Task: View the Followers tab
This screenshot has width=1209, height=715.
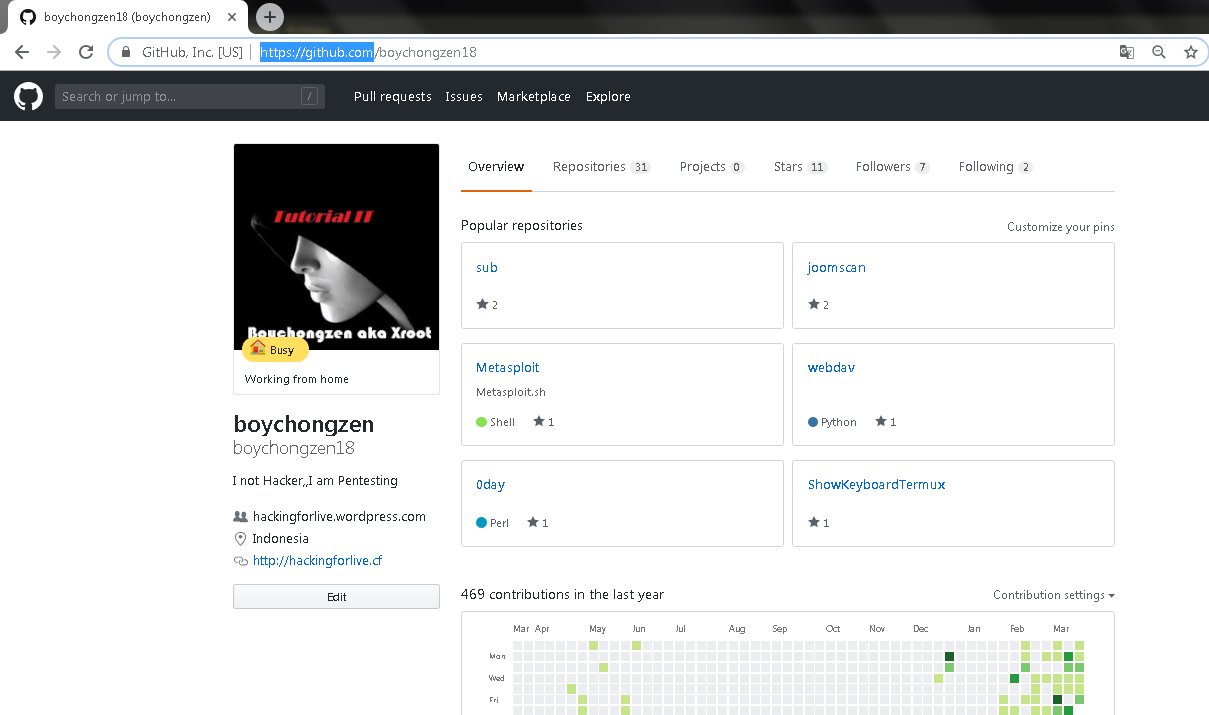Action: (x=893, y=167)
